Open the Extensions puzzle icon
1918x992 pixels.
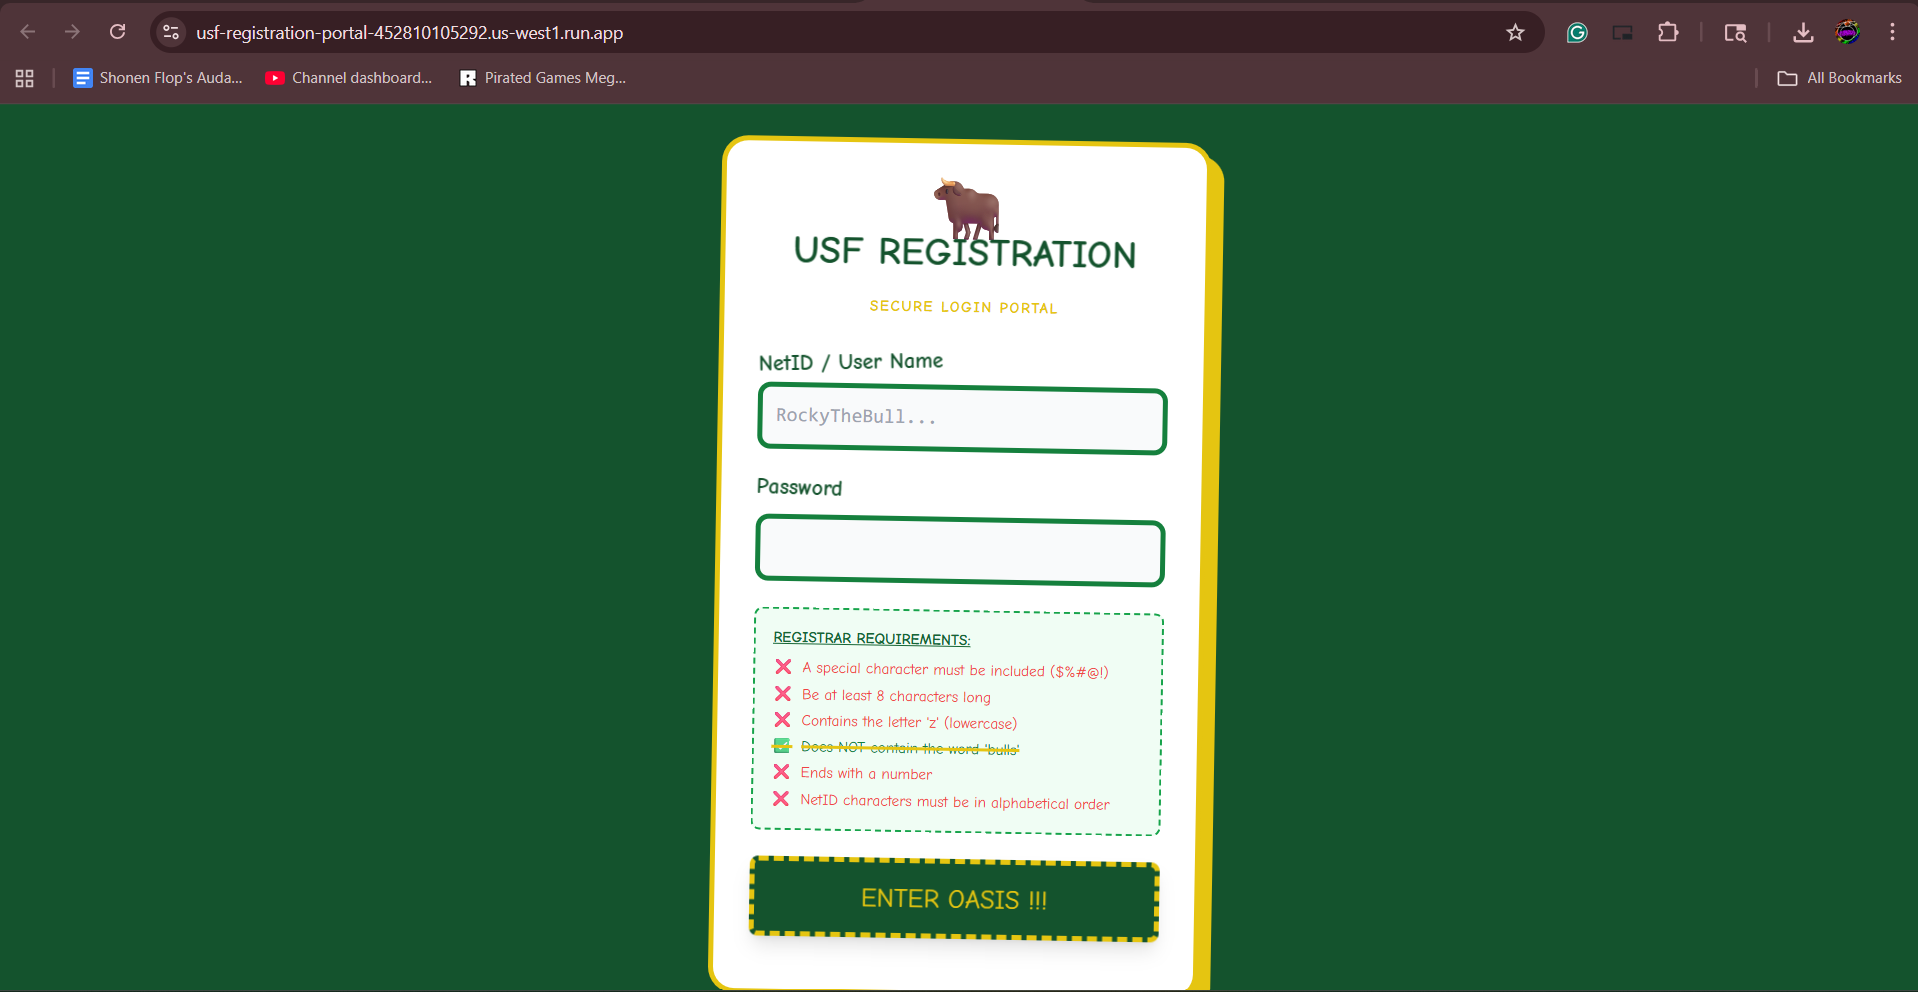click(1667, 32)
